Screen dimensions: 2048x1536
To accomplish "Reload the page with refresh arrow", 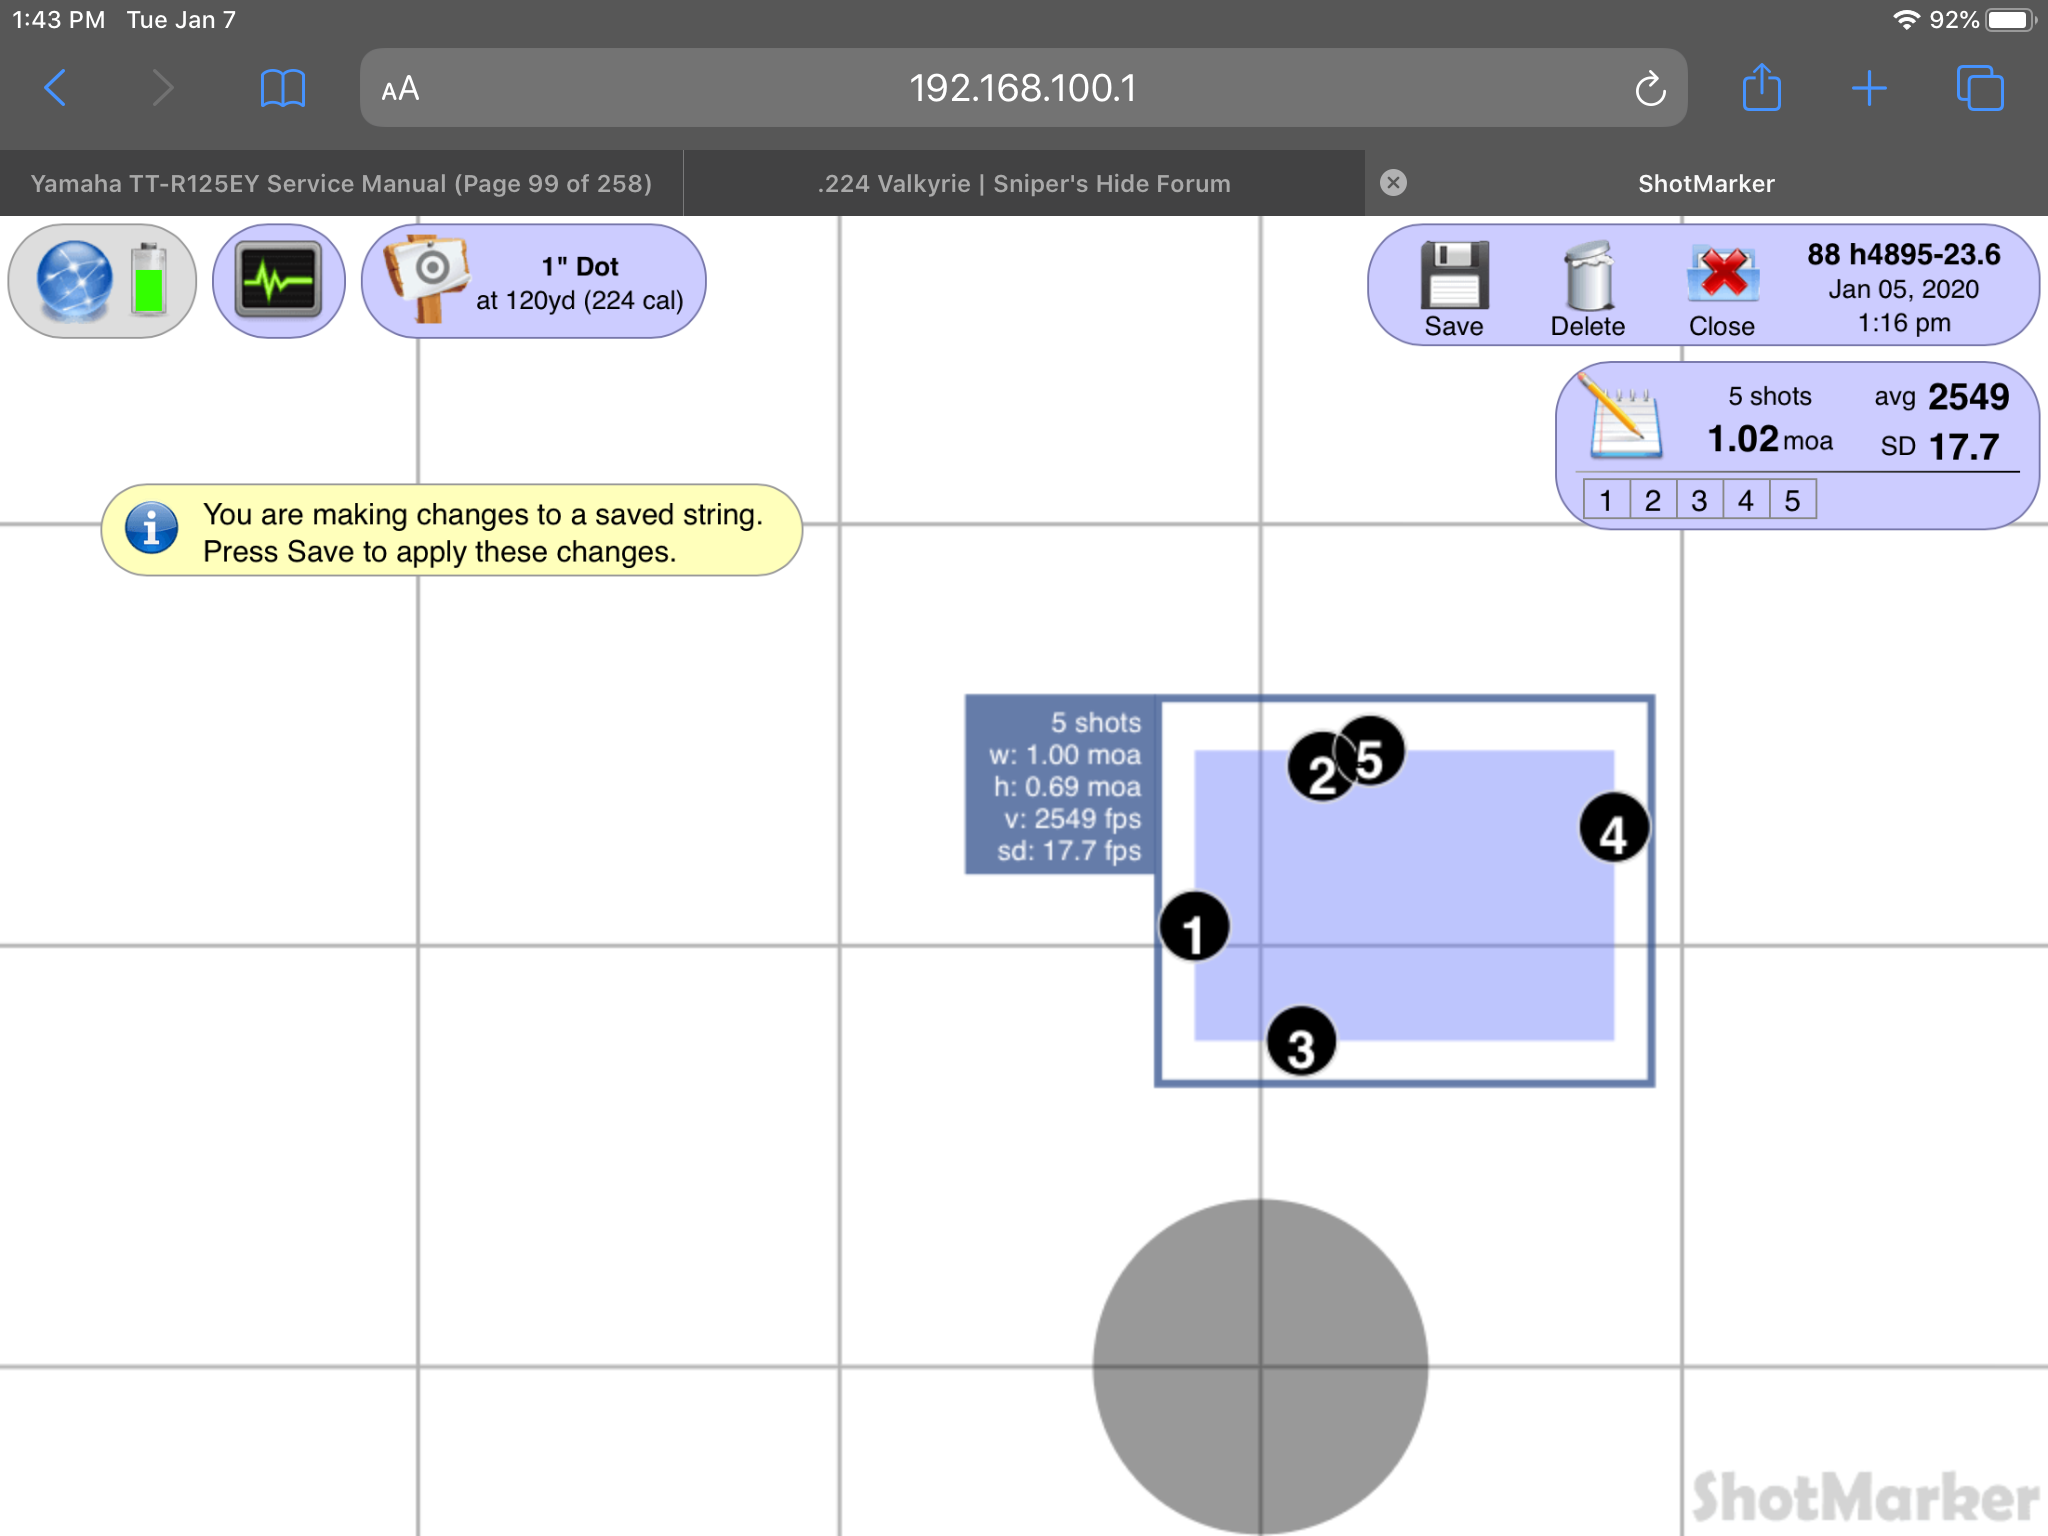I will pos(1650,89).
